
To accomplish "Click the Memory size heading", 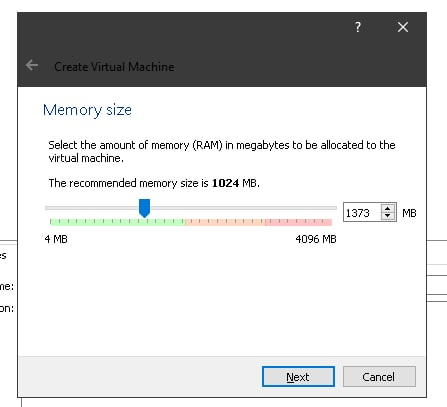I will pyautogui.click(x=87, y=110).
